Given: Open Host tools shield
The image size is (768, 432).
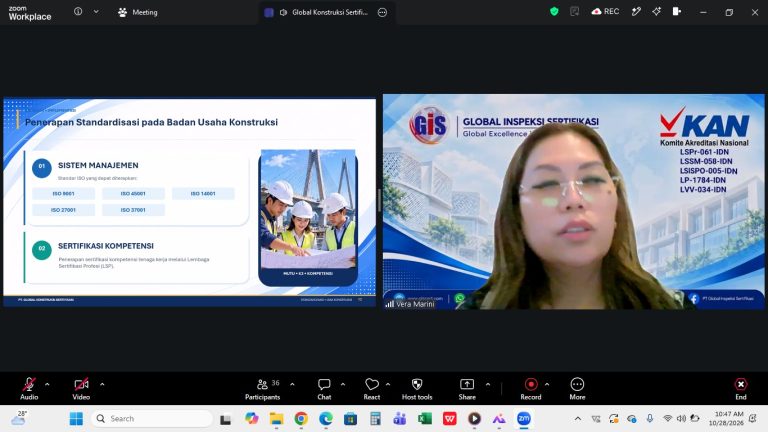Looking at the screenshot, I should pos(417,389).
